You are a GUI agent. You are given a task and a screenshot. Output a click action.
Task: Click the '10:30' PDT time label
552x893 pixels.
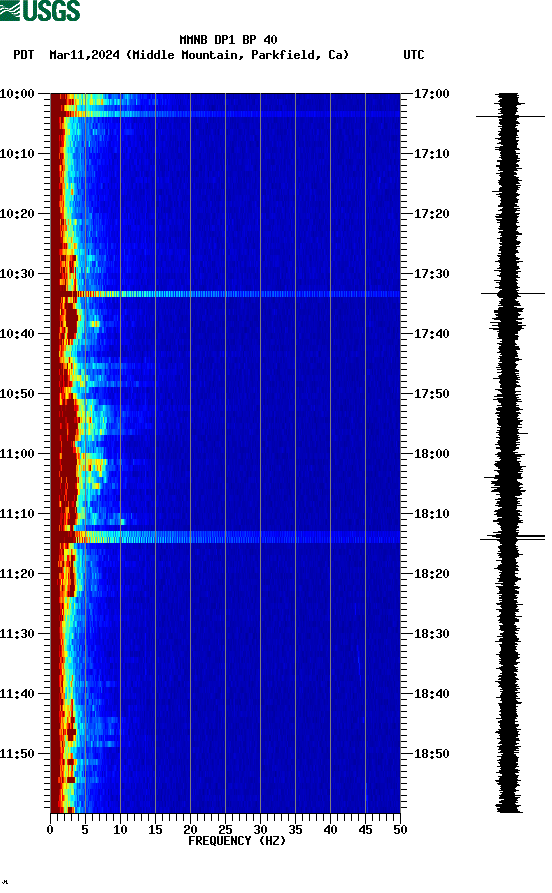coord(17,274)
